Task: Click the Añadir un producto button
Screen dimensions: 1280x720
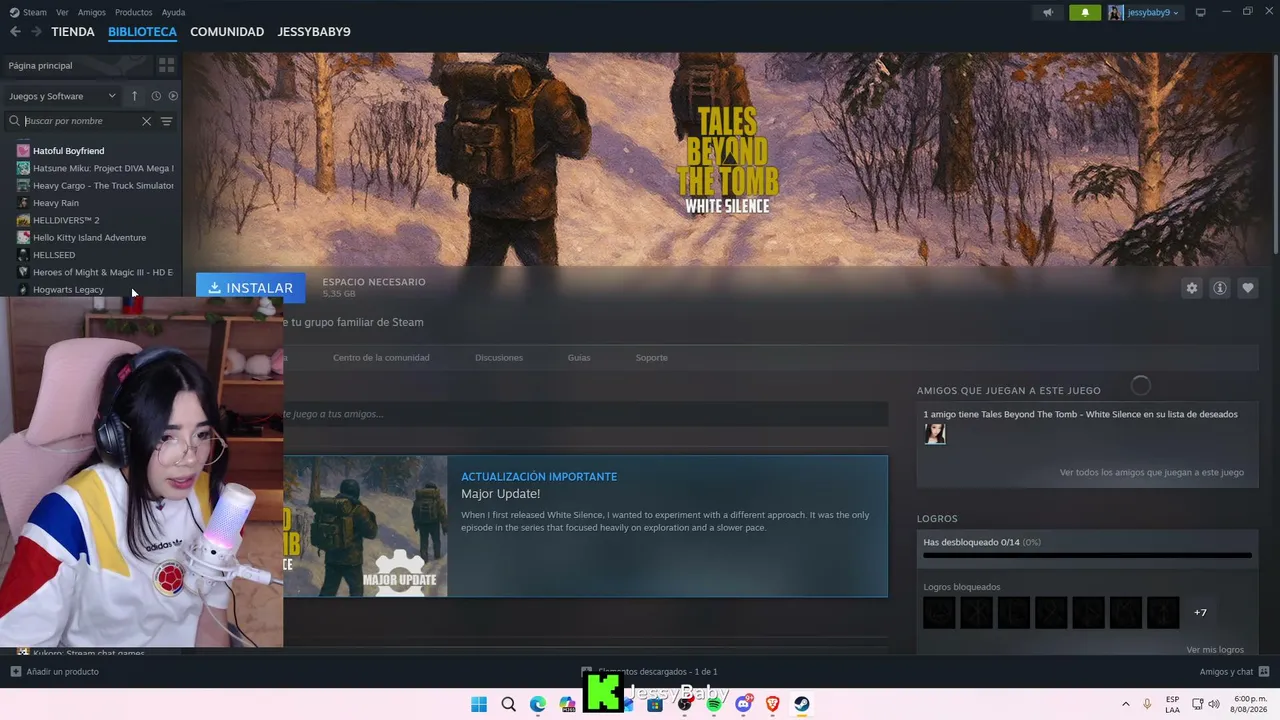Action: pos(54,672)
